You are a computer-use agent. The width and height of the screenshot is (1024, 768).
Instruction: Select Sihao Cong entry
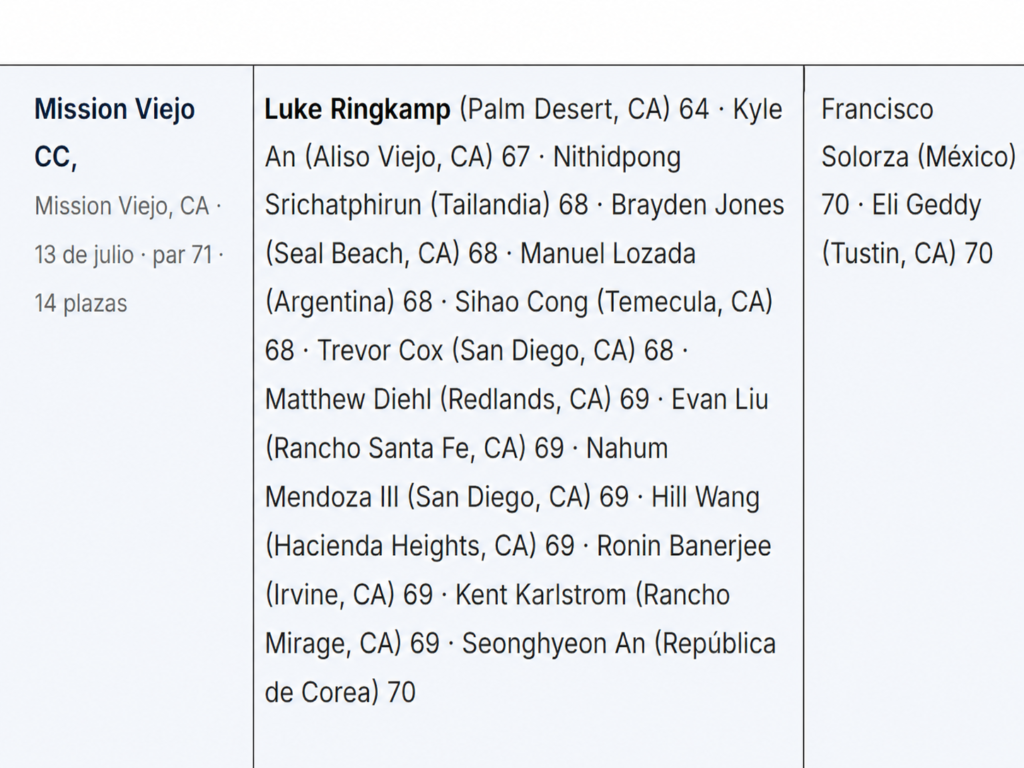tap(521, 302)
